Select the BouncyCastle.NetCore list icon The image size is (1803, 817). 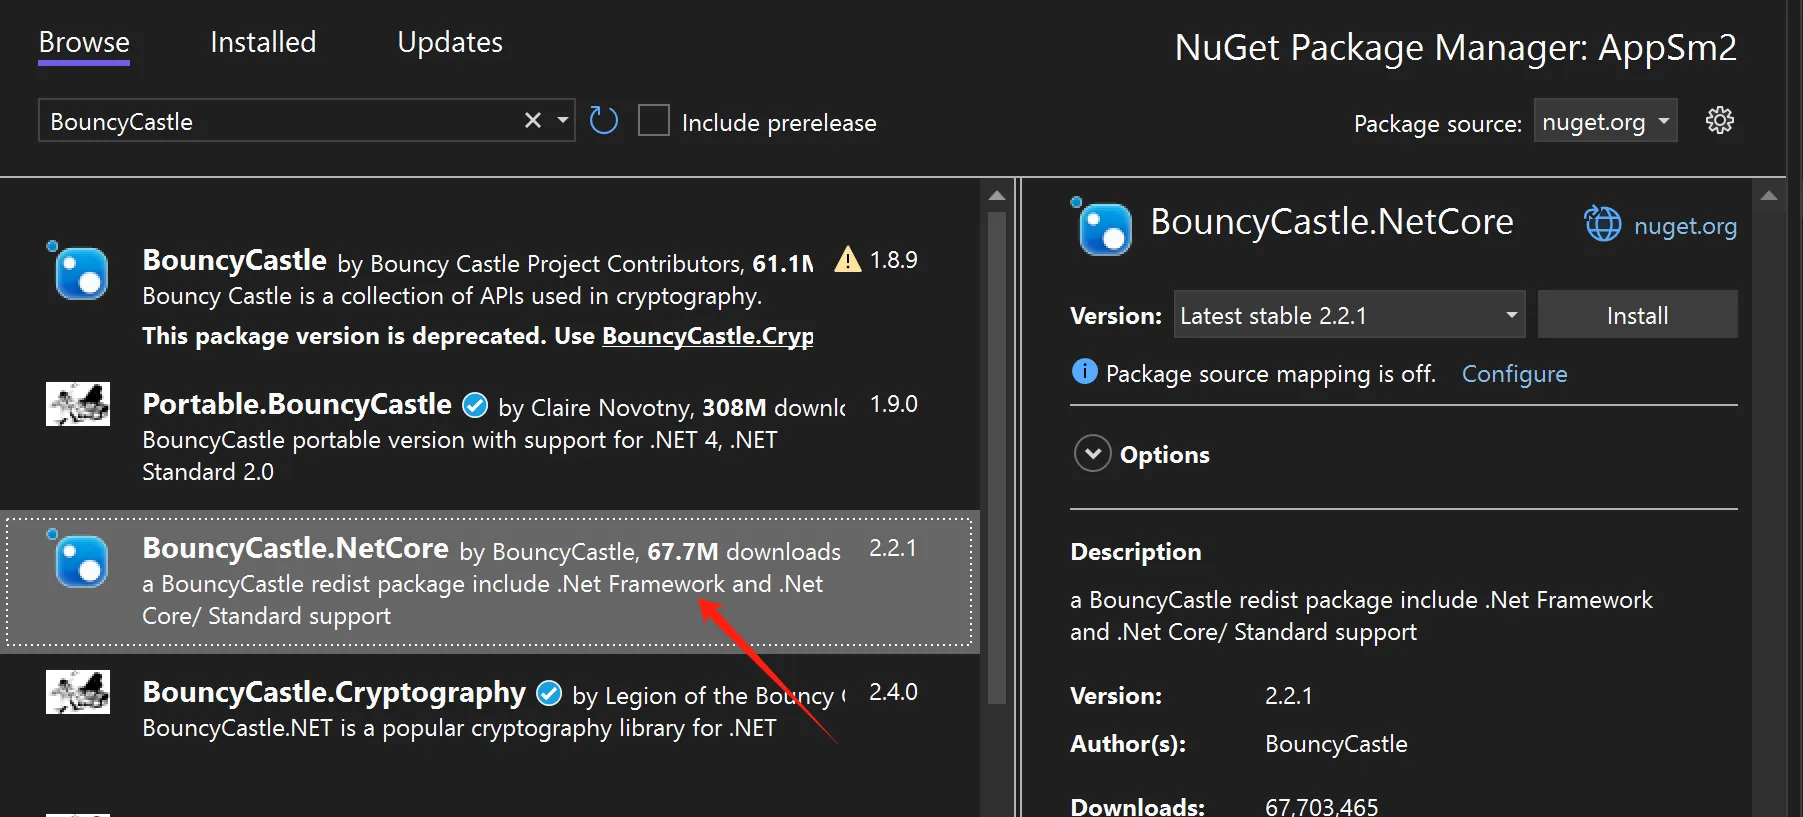78,558
